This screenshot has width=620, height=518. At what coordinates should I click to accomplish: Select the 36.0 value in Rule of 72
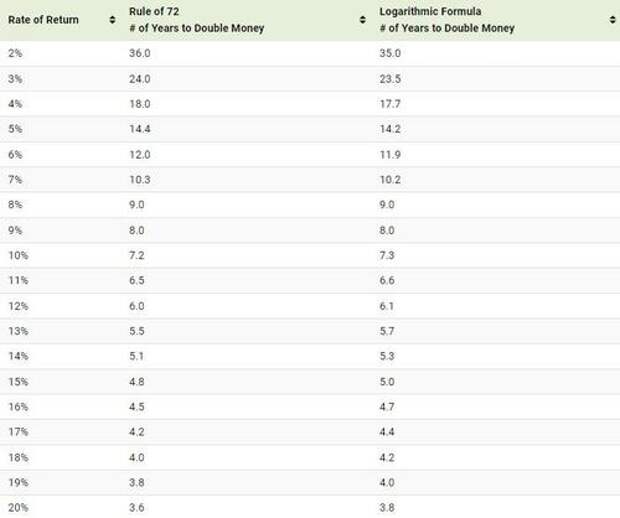click(140, 53)
